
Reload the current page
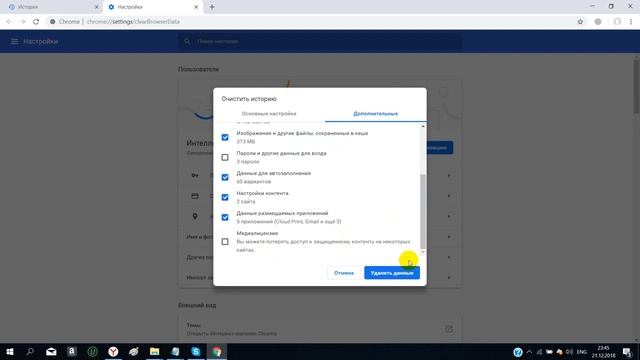point(36,22)
